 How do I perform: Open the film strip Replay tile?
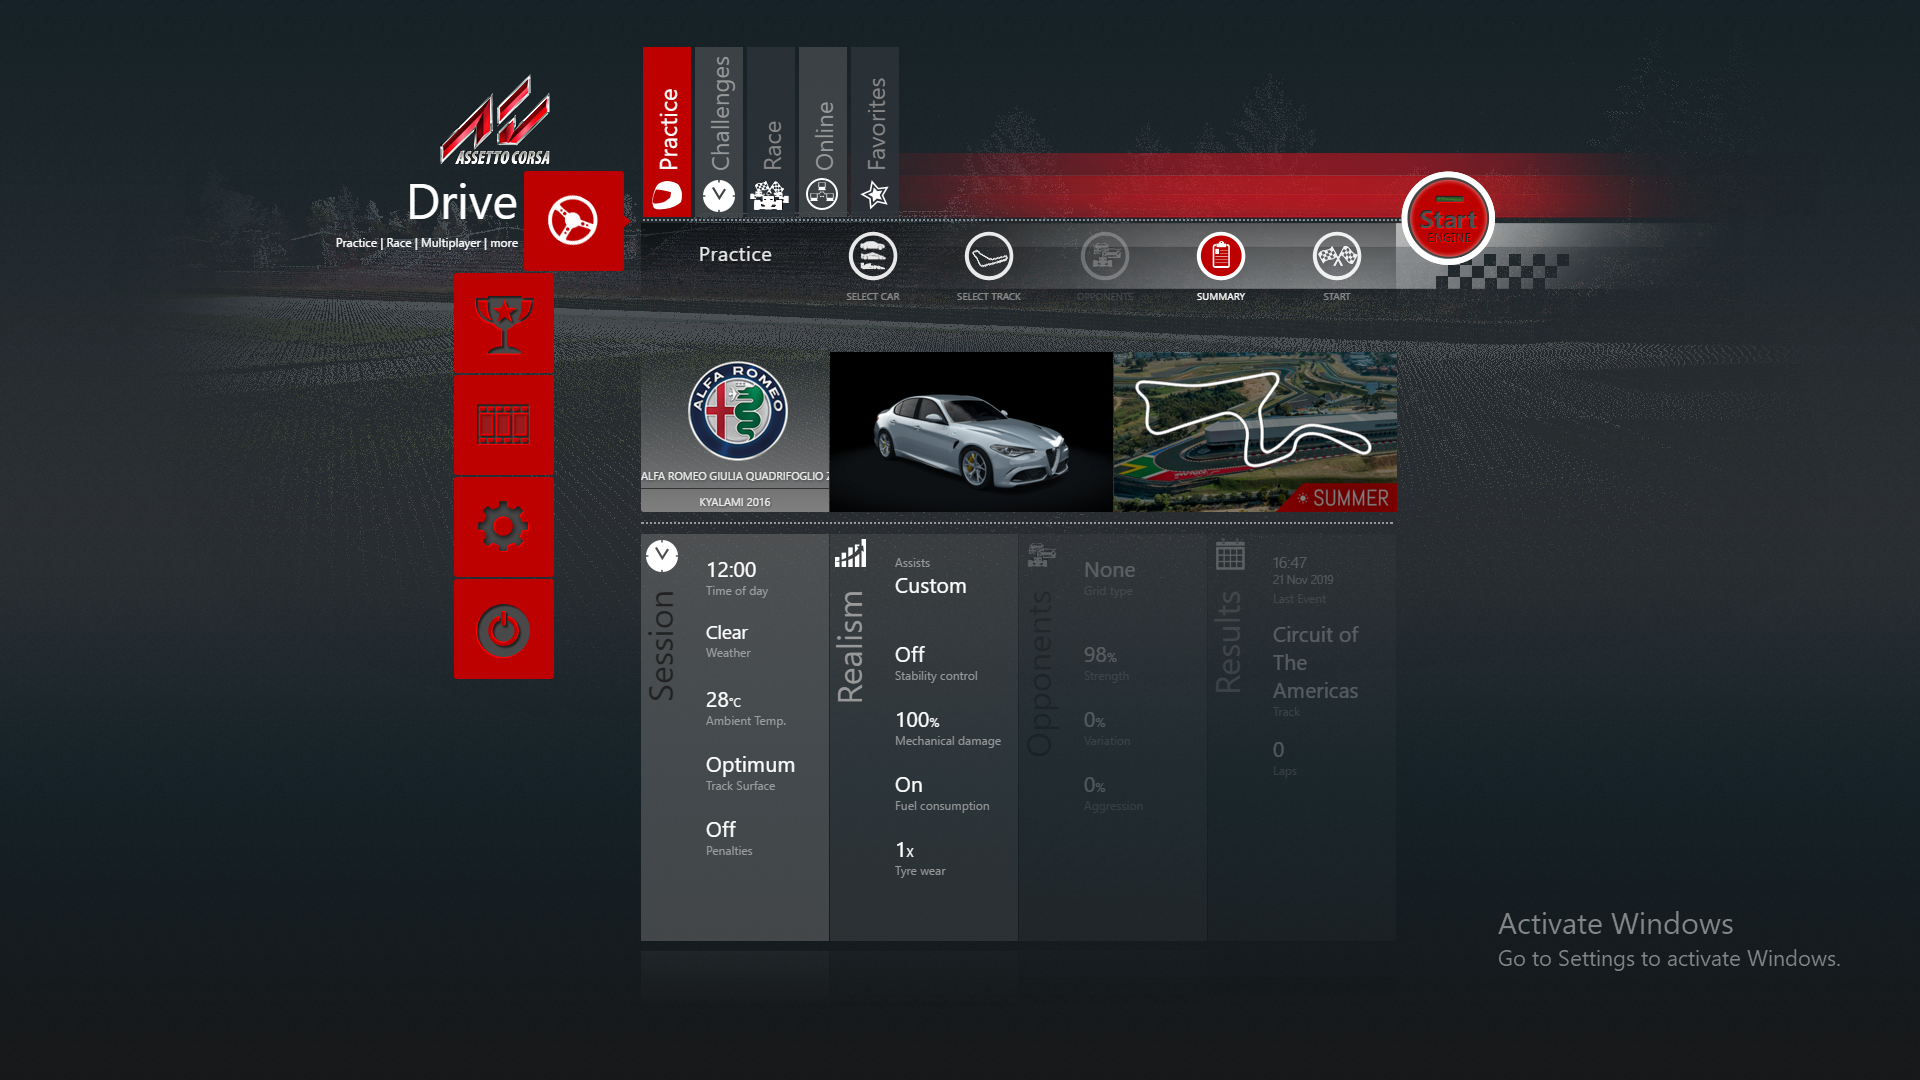[x=503, y=425]
